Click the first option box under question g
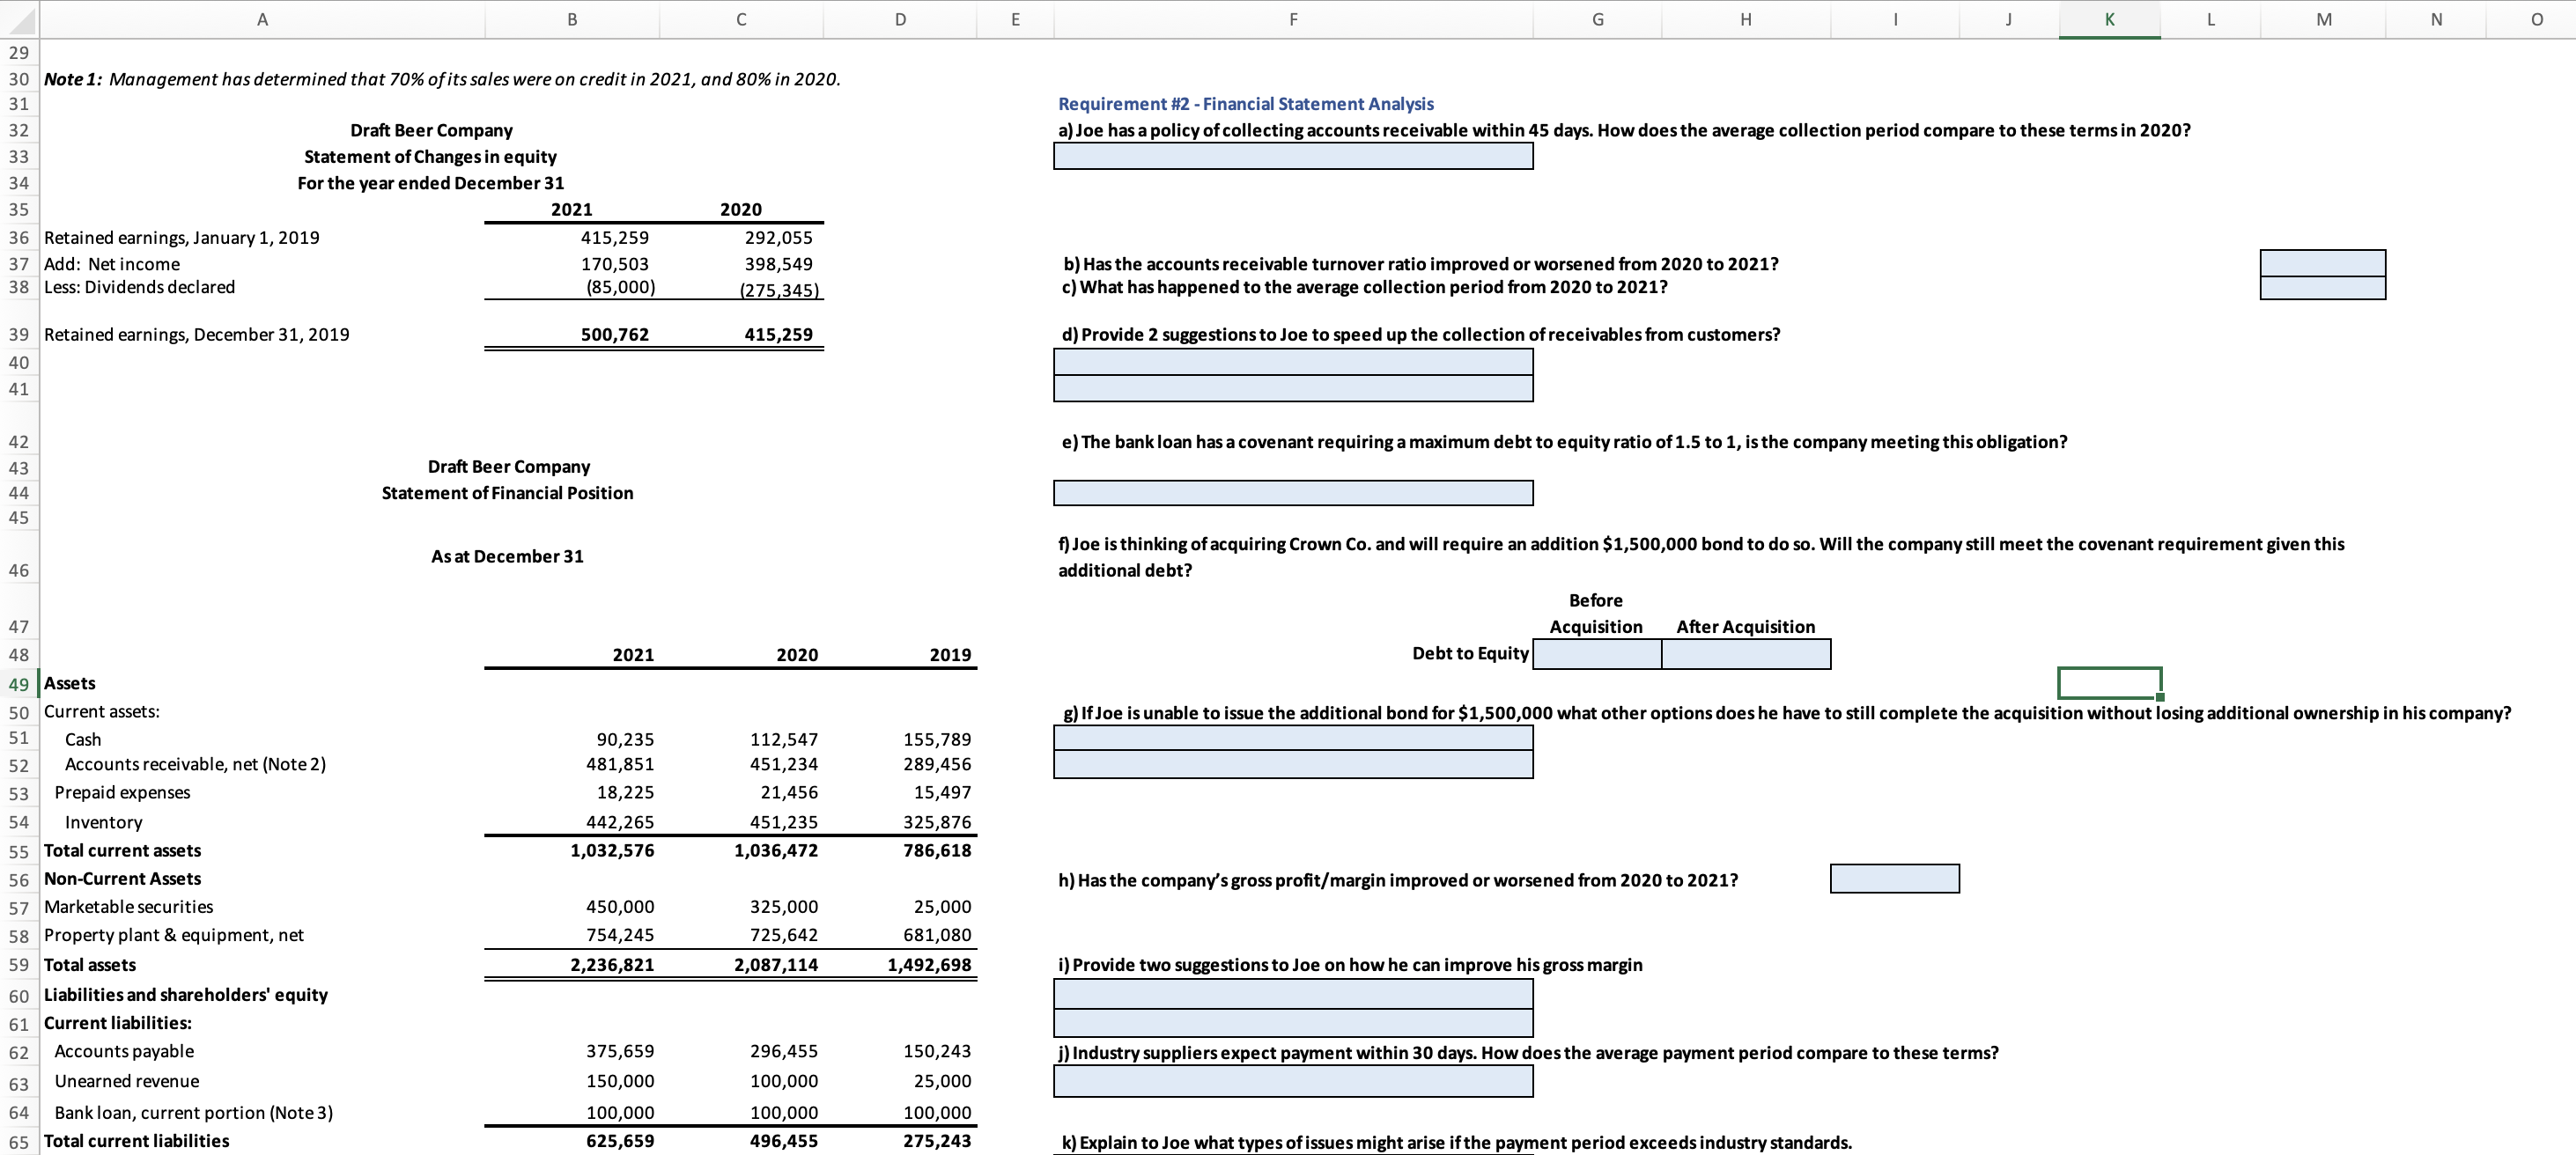Image resolution: width=2576 pixels, height=1155 pixels. pos(1292,738)
